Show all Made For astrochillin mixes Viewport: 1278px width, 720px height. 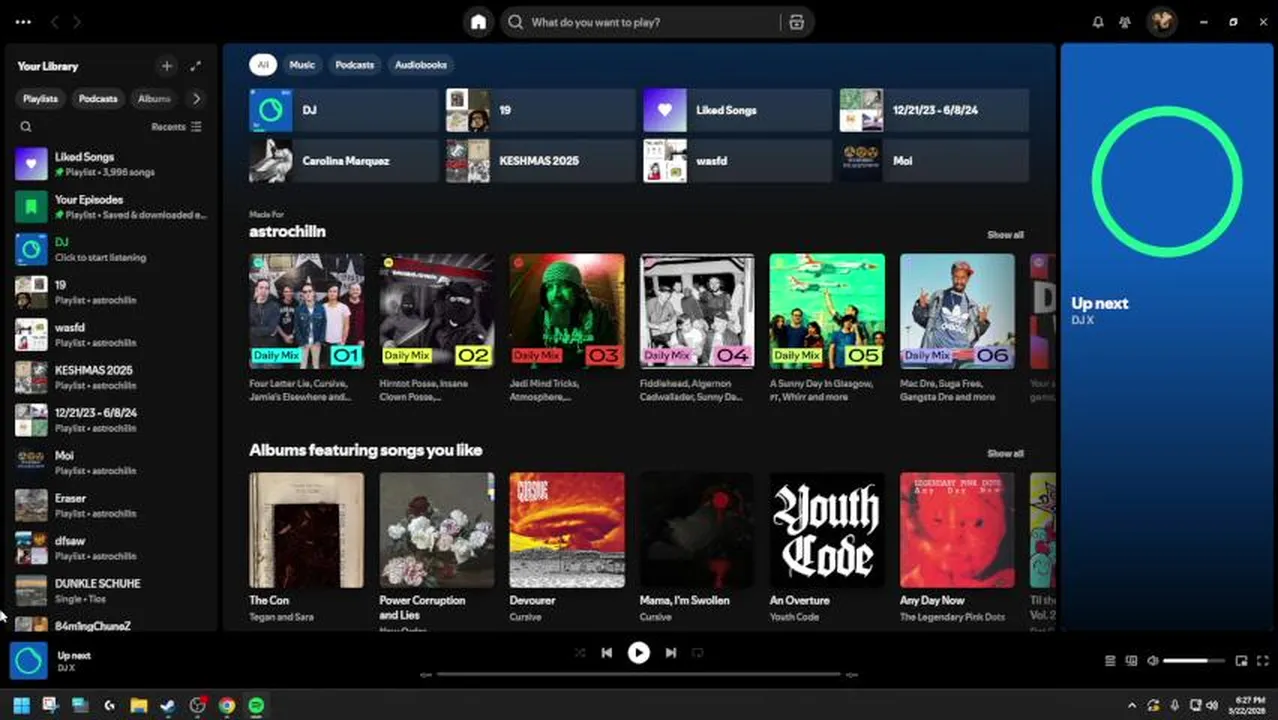point(1005,235)
